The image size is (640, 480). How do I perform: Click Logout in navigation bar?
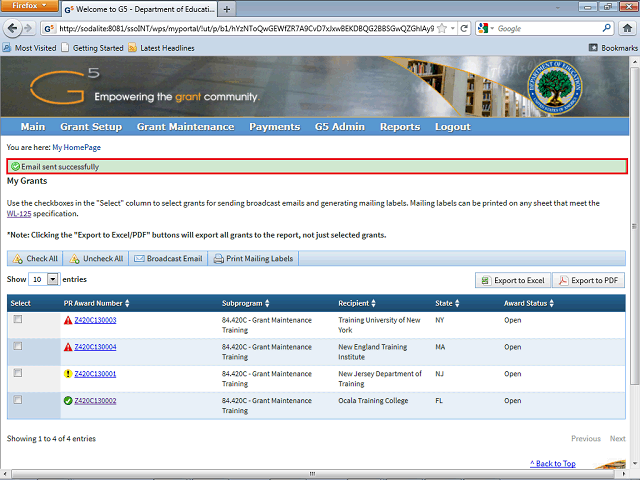coord(453,127)
